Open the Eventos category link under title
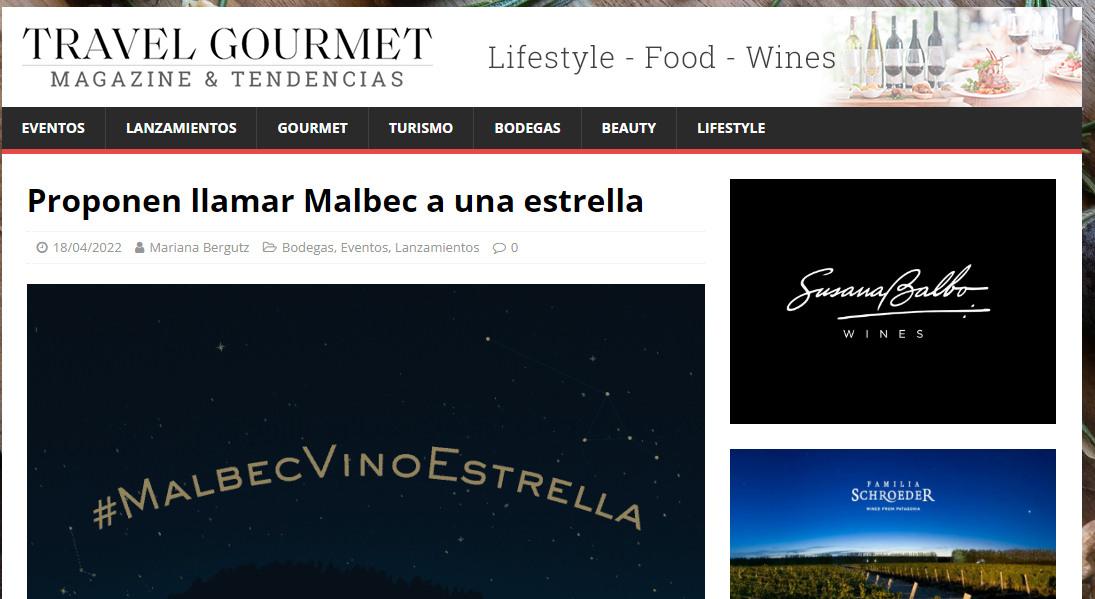Image resolution: width=1095 pixels, height=599 pixels. pyautogui.click(x=365, y=248)
